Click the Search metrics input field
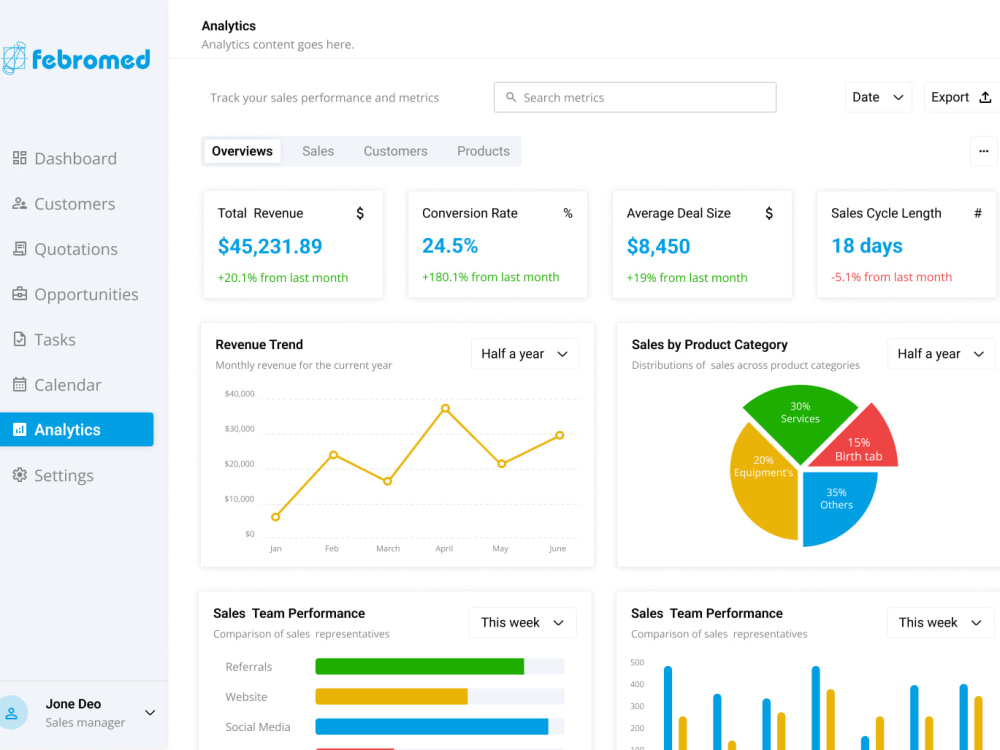Screen dimensions: 1000x750 point(635,98)
